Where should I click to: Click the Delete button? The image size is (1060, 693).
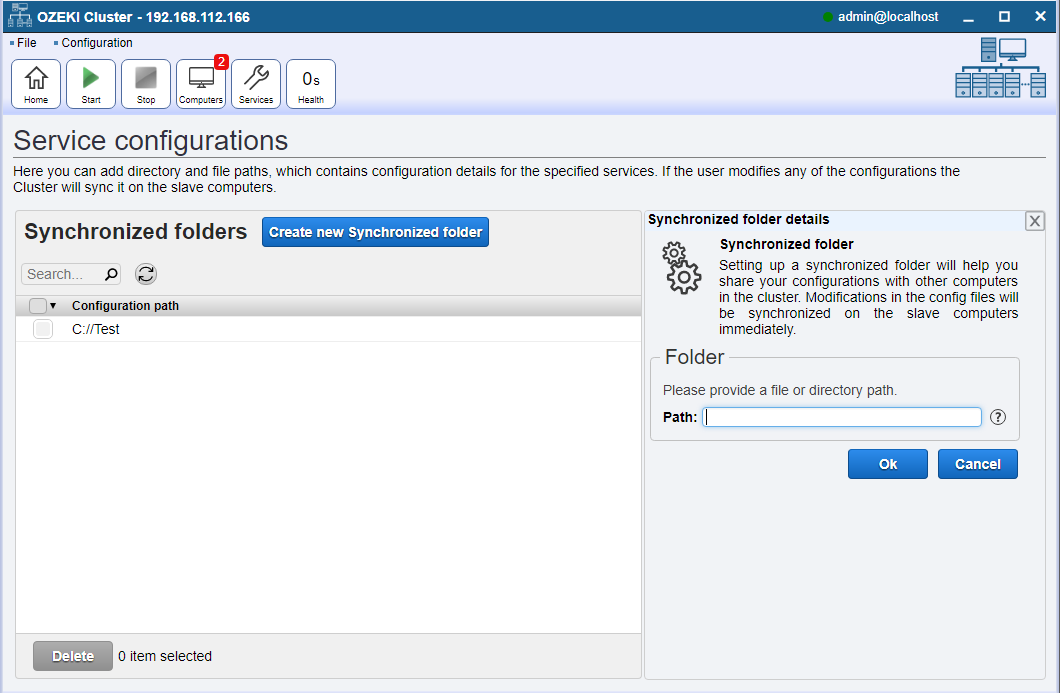[x=73, y=656]
